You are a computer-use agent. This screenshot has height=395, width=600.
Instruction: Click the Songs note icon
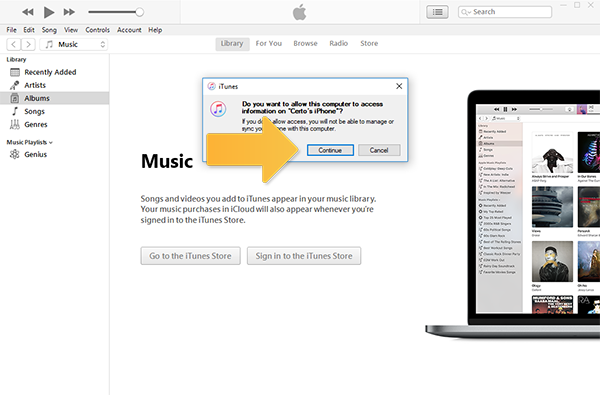tap(15, 111)
